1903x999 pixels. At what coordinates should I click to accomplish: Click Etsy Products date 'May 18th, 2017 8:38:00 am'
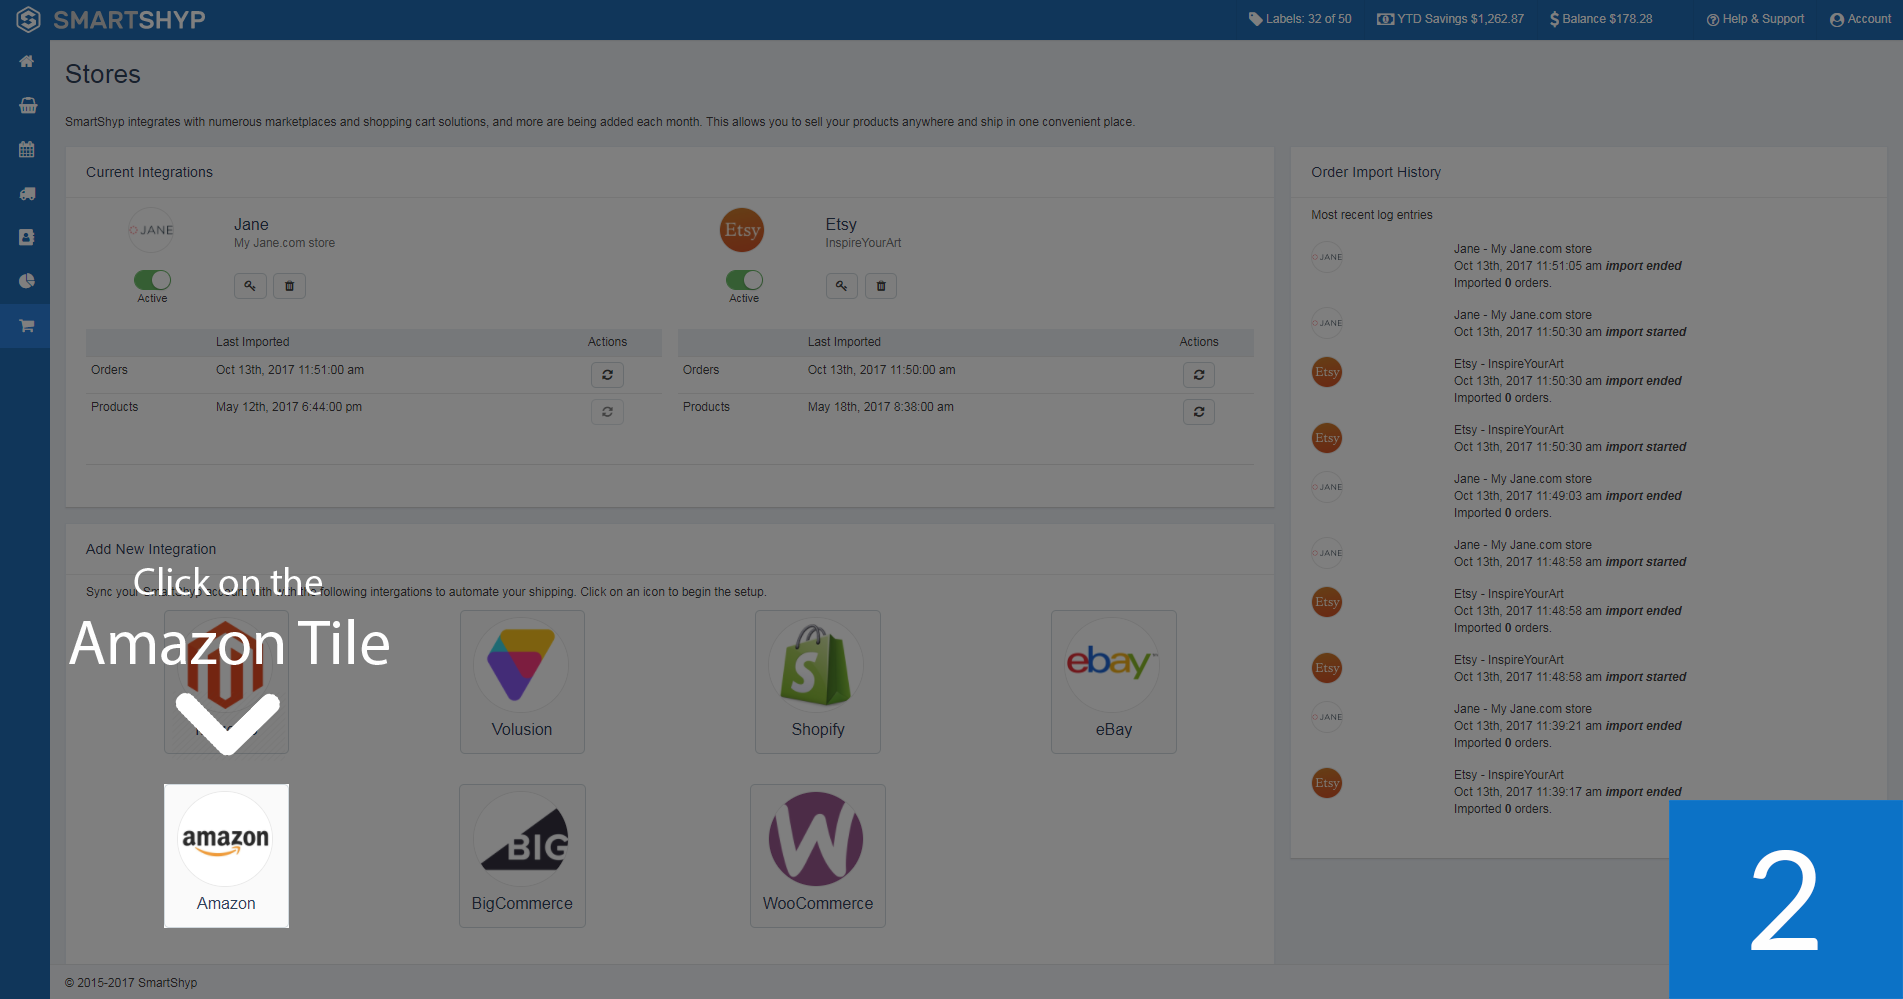880,407
